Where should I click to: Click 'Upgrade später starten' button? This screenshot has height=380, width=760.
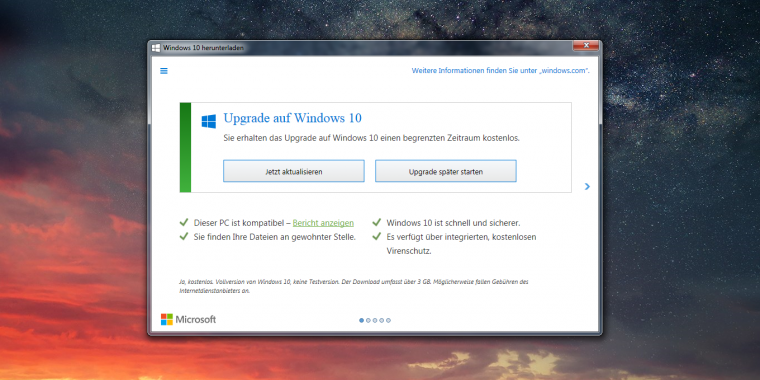pos(446,171)
